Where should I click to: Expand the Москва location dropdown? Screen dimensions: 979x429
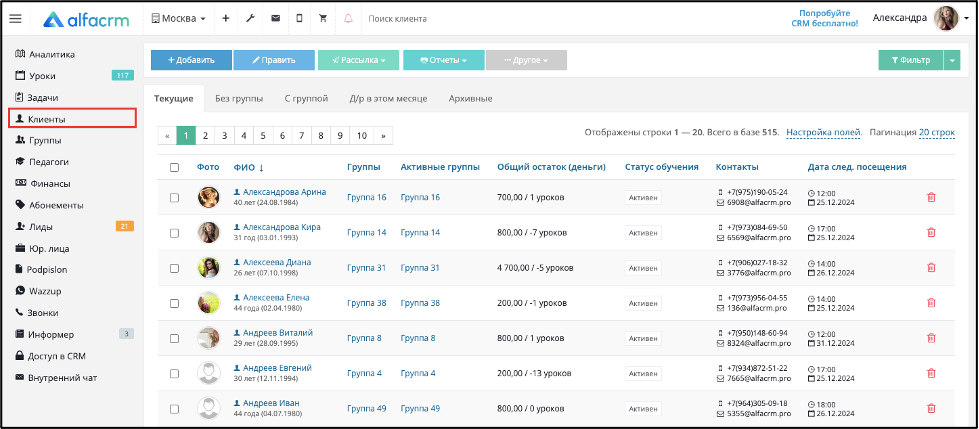(179, 19)
